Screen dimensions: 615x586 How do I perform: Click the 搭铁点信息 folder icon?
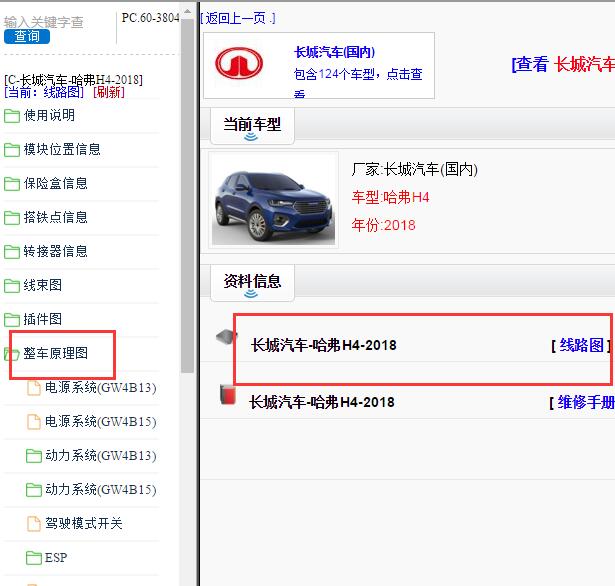(x=12, y=218)
